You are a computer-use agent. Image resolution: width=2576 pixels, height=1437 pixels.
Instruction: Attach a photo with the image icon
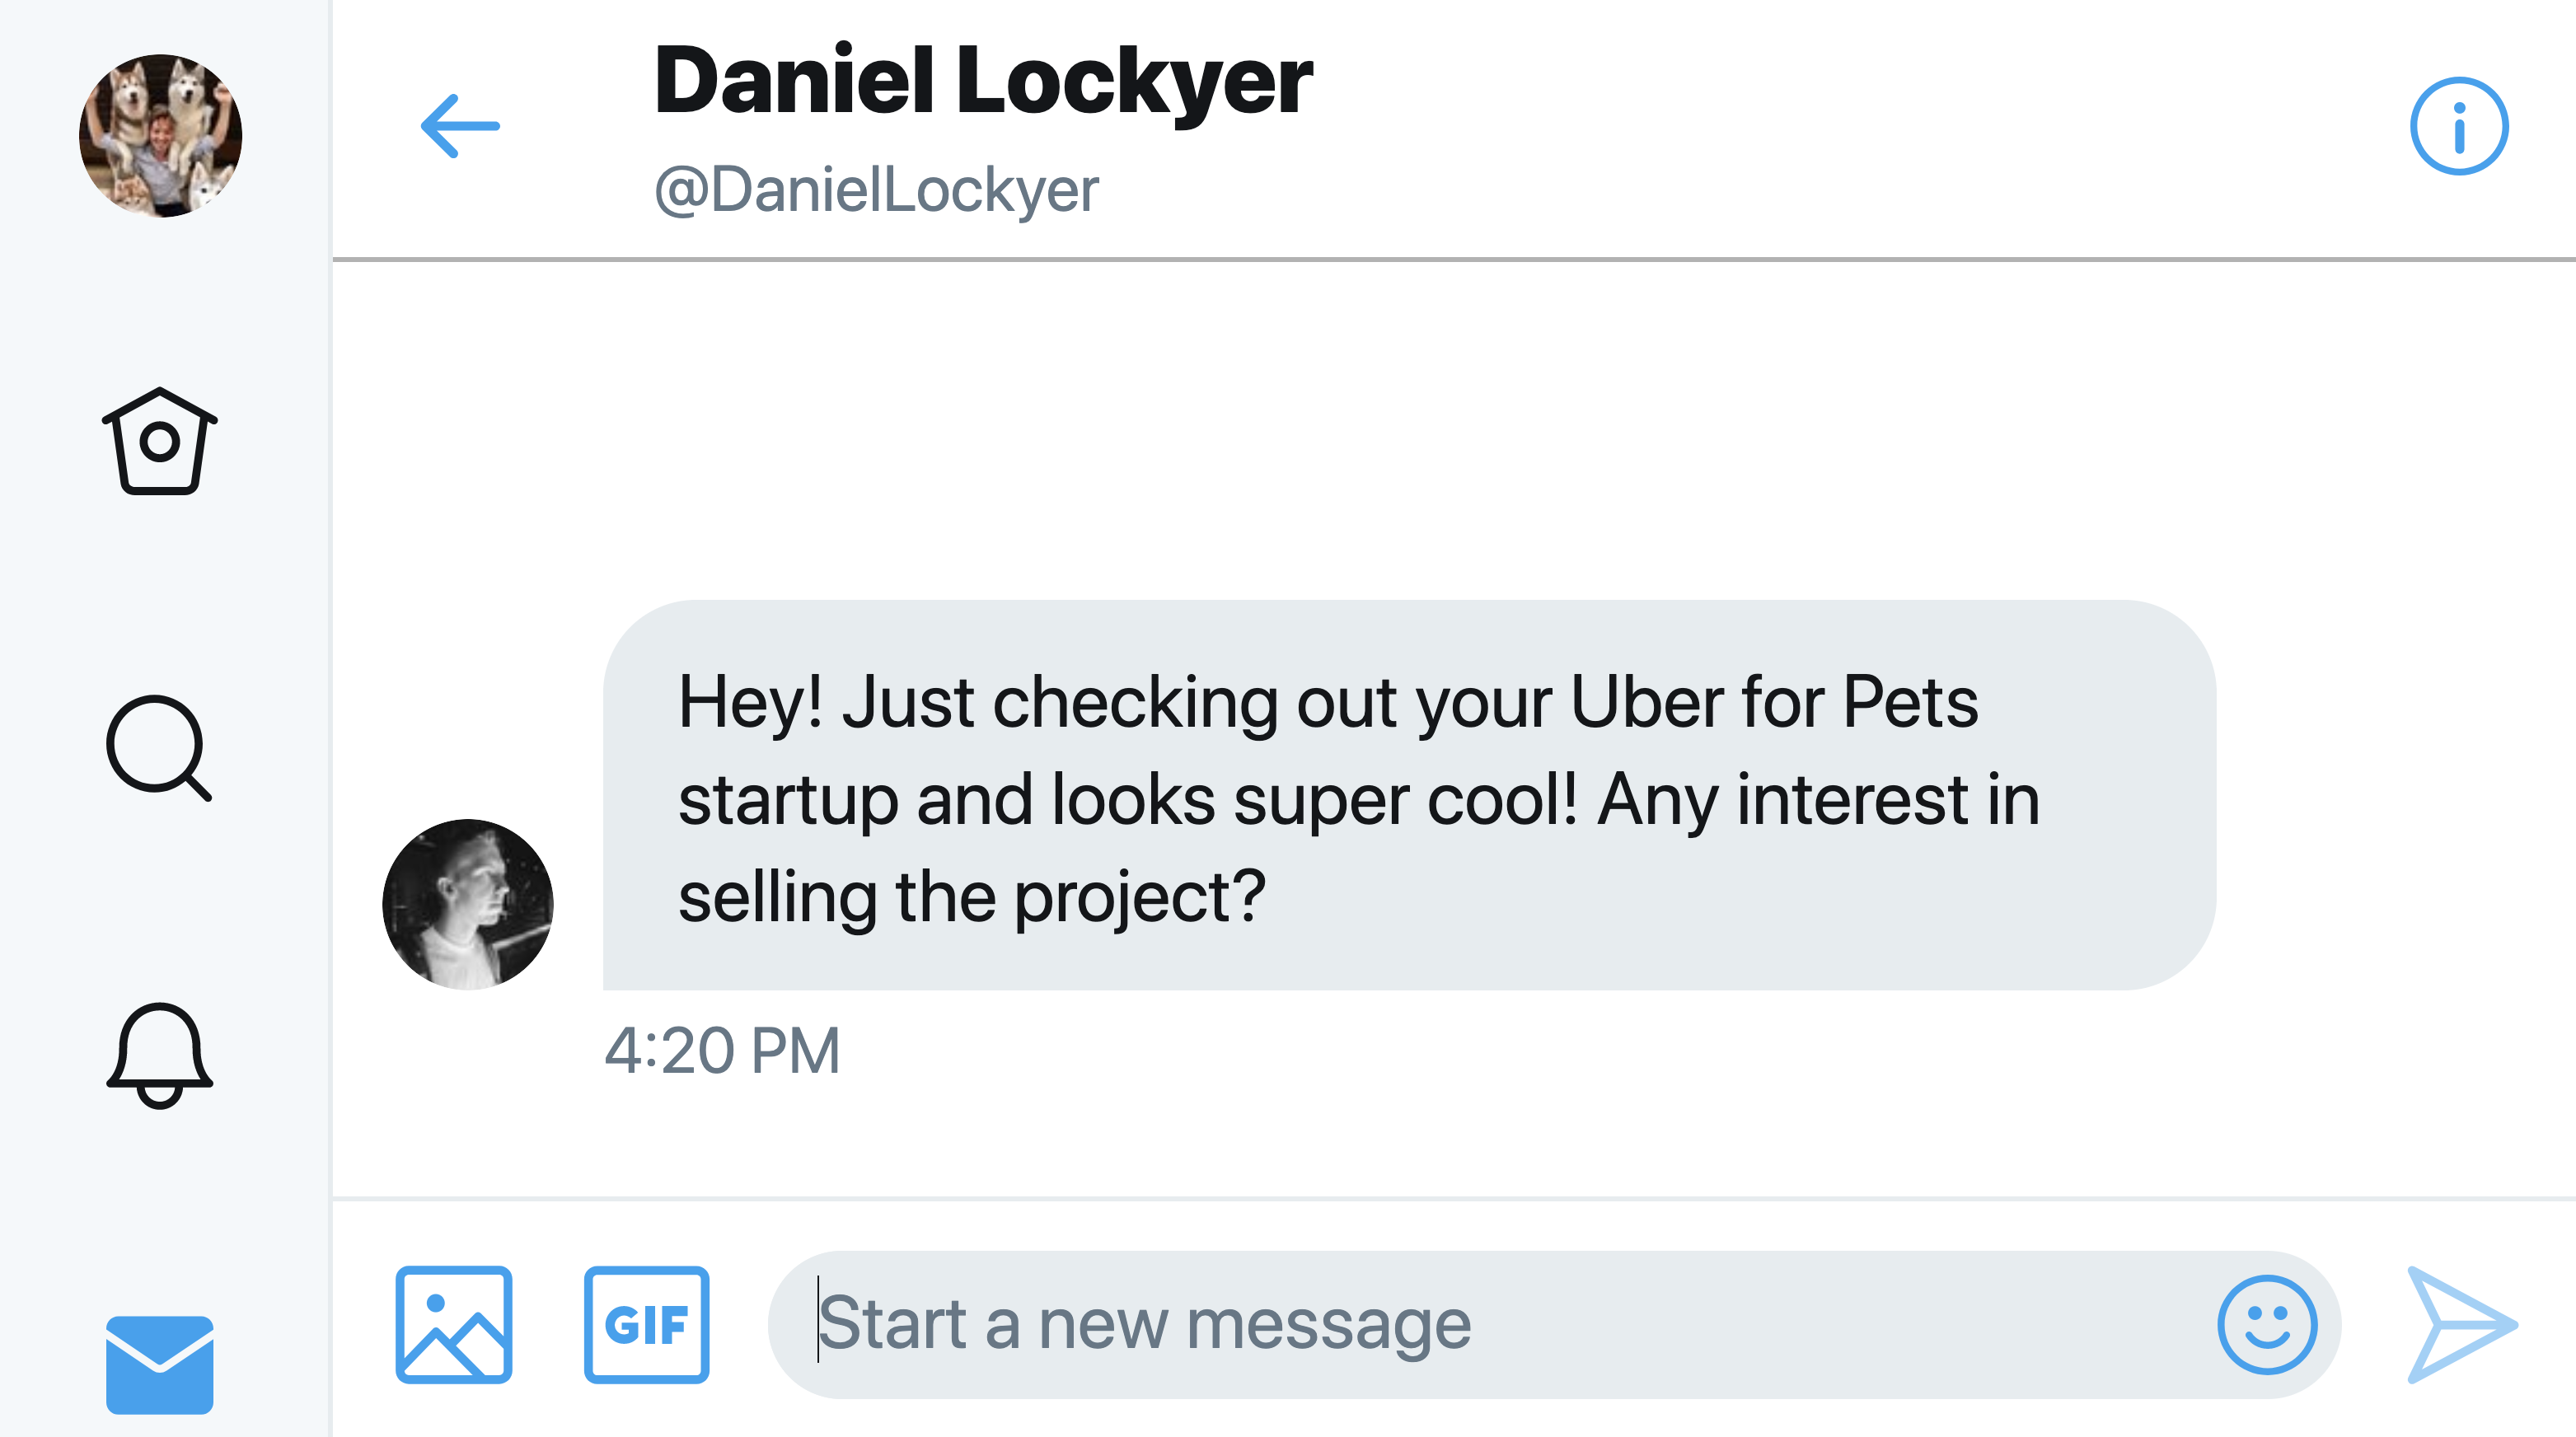[x=454, y=1324]
